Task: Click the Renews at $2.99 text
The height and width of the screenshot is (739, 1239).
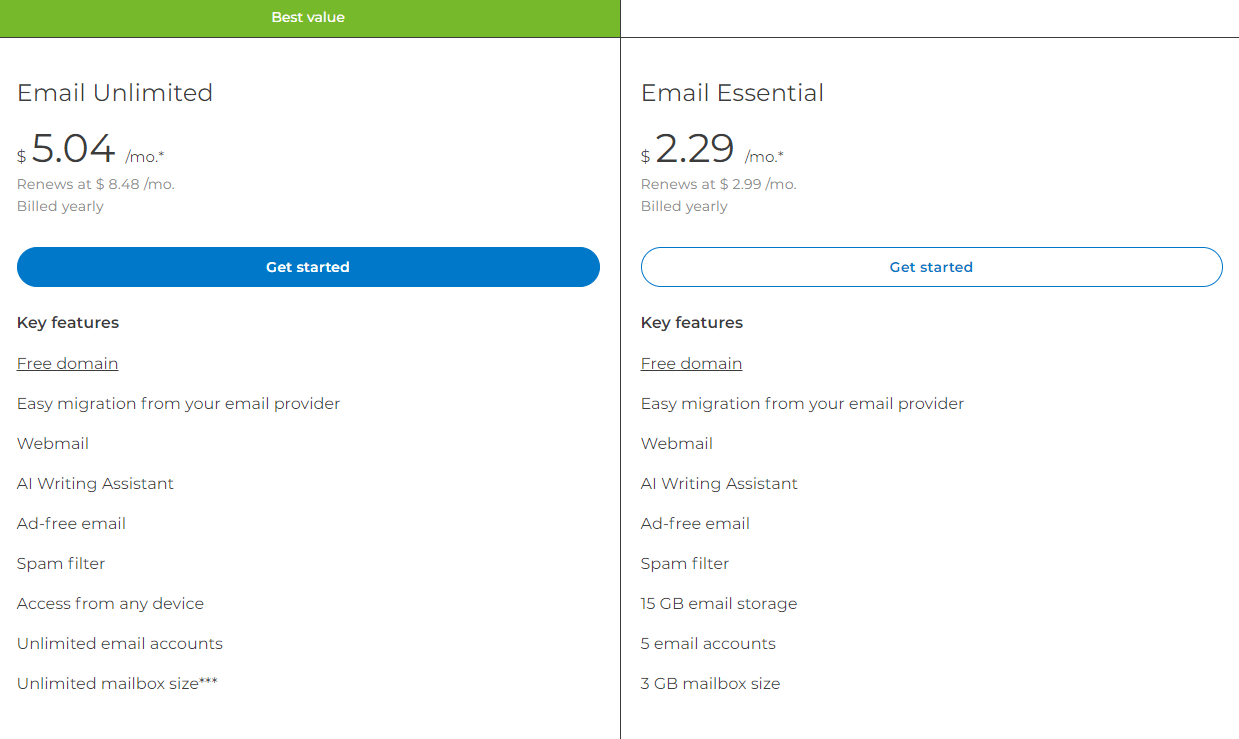Action: pyautogui.click(x=718, y=184)
